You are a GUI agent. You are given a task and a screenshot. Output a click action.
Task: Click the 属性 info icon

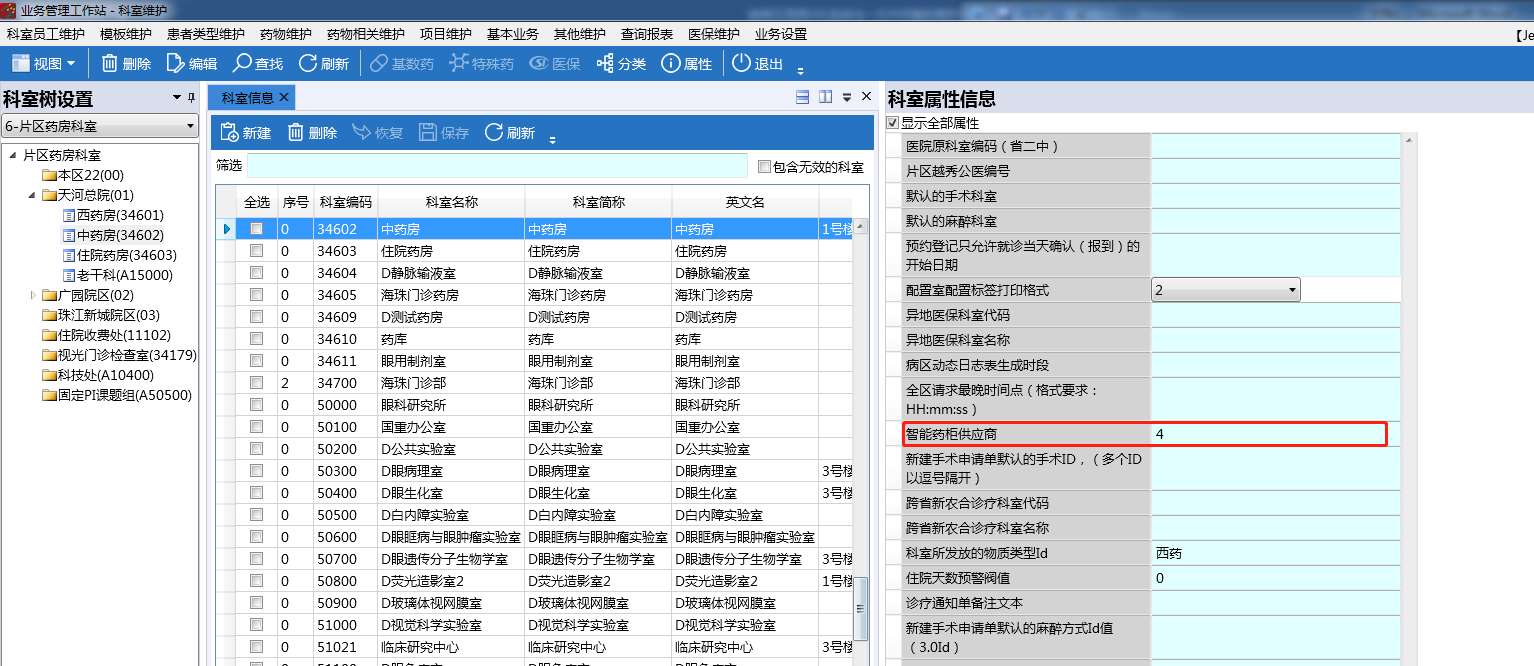672,63
